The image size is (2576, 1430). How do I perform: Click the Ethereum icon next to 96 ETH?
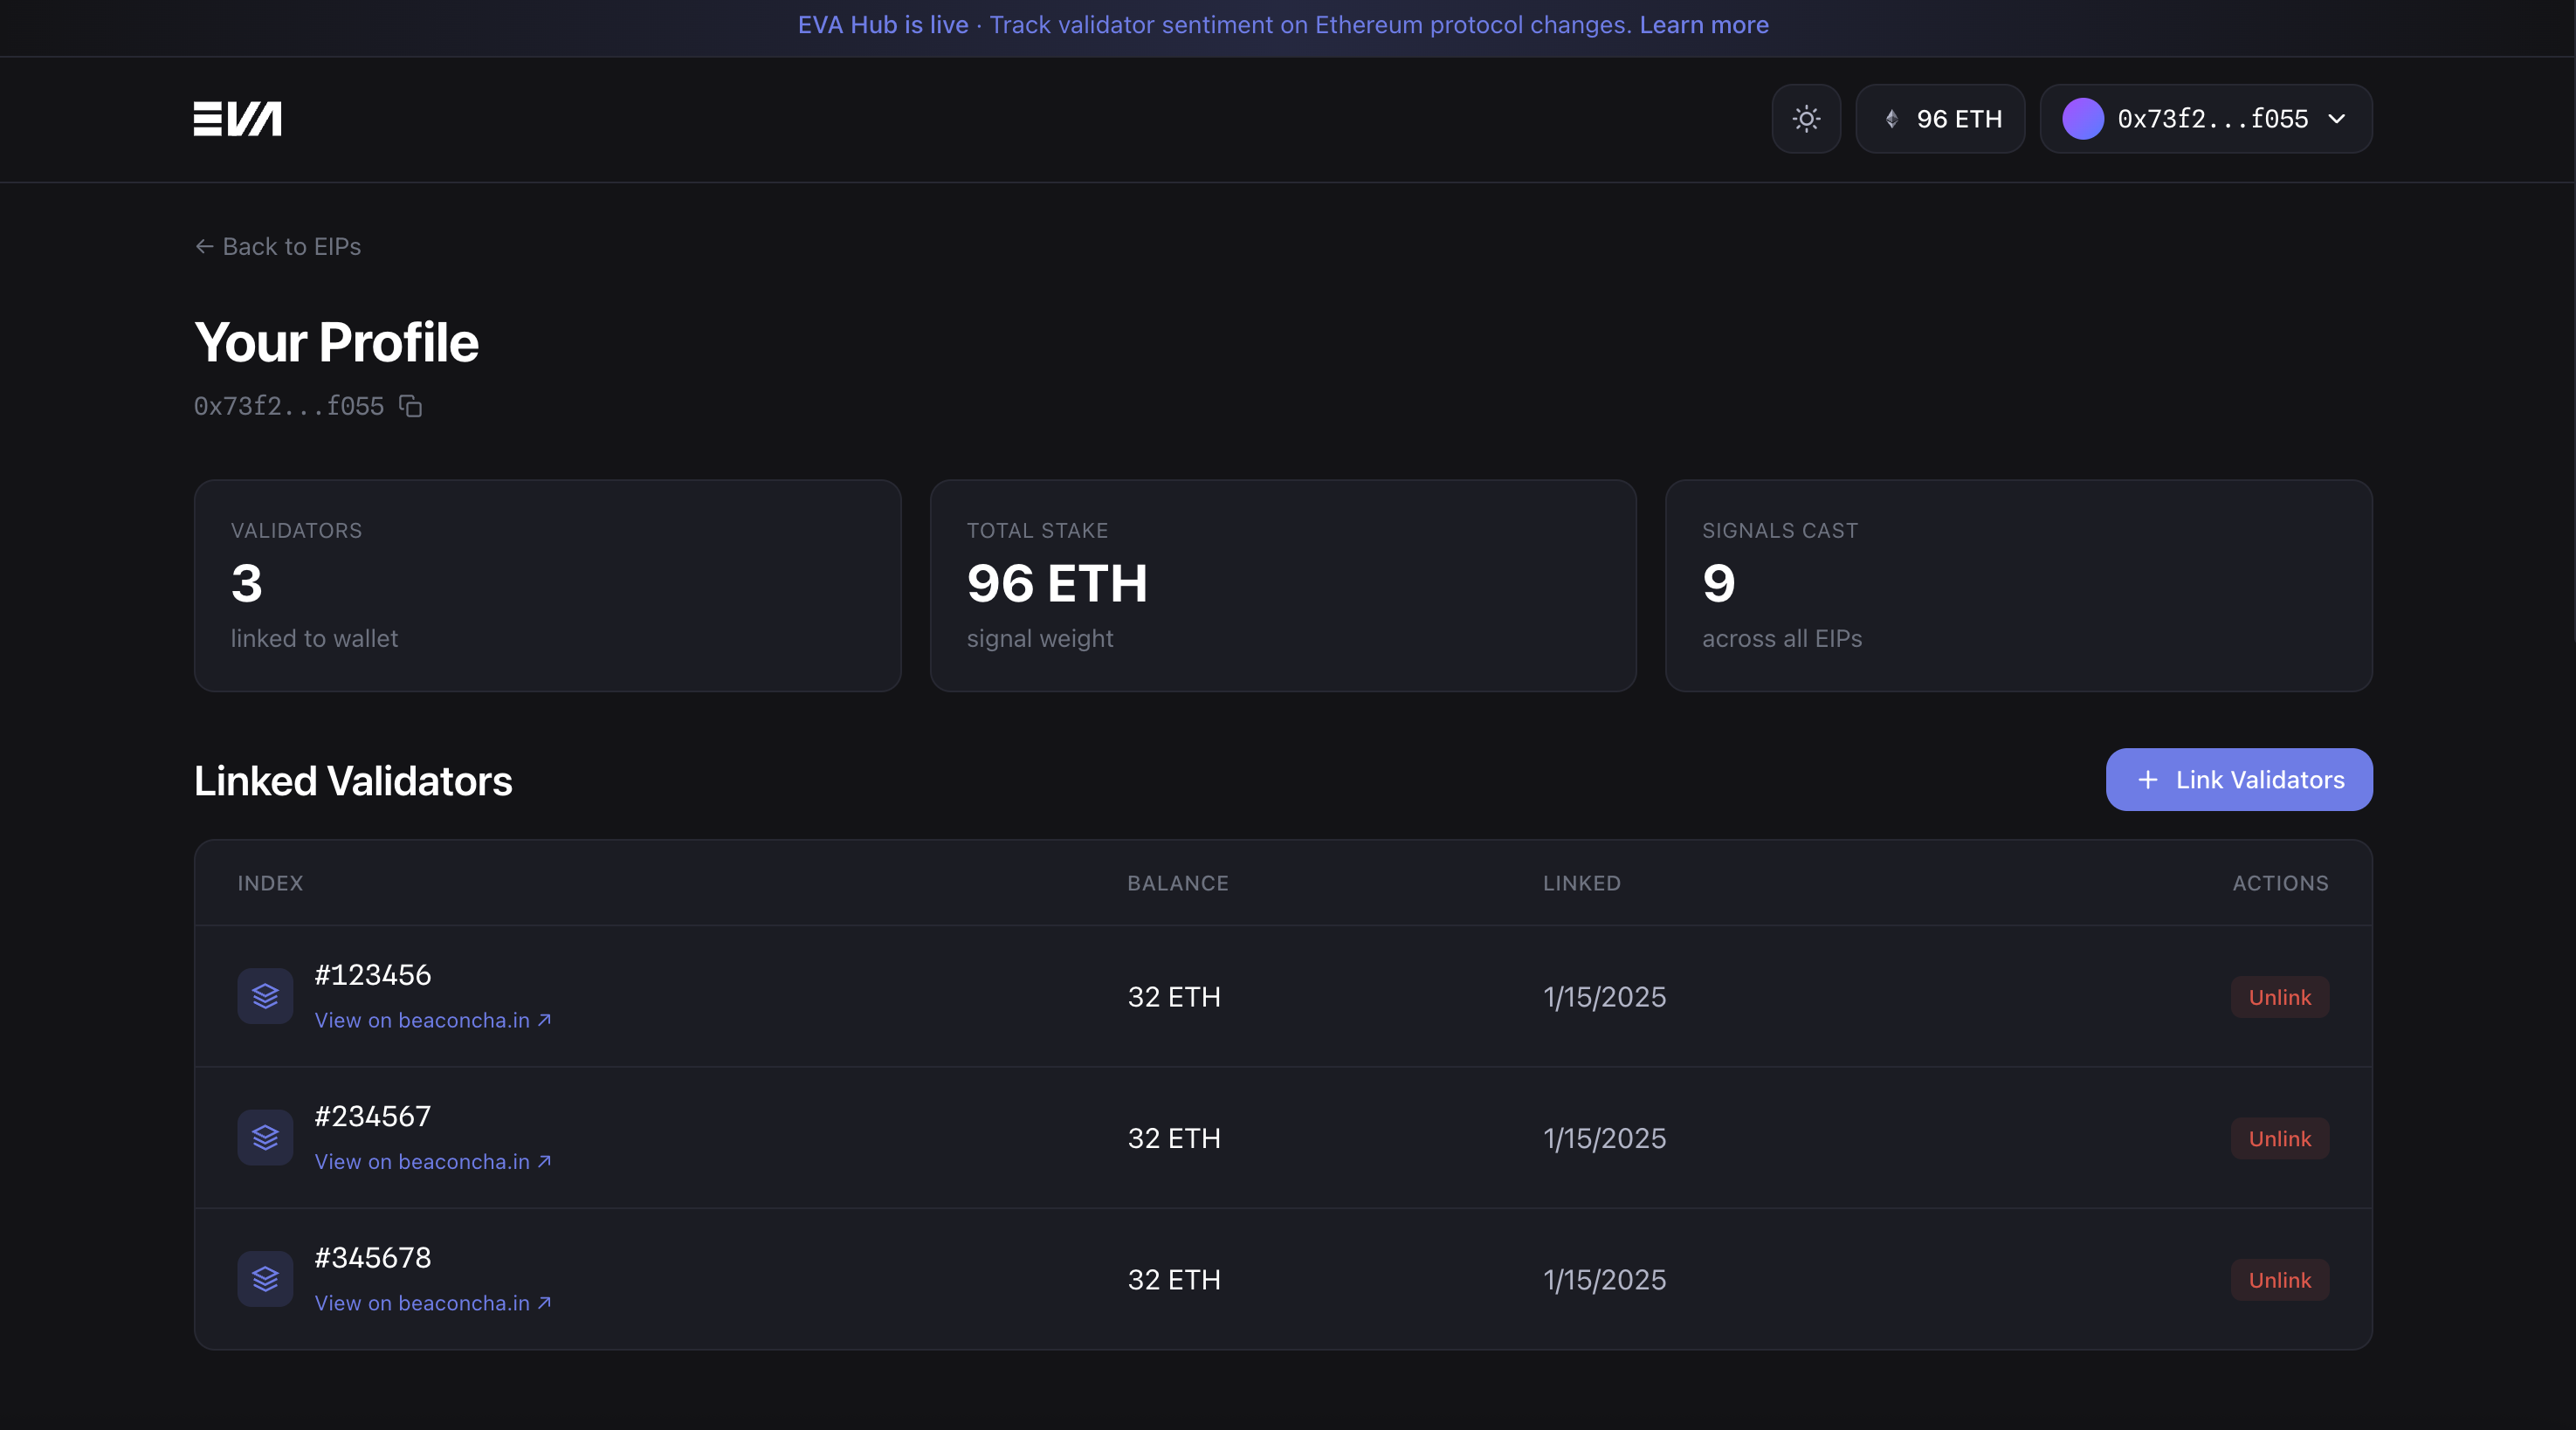click(x=1891, y=118)
